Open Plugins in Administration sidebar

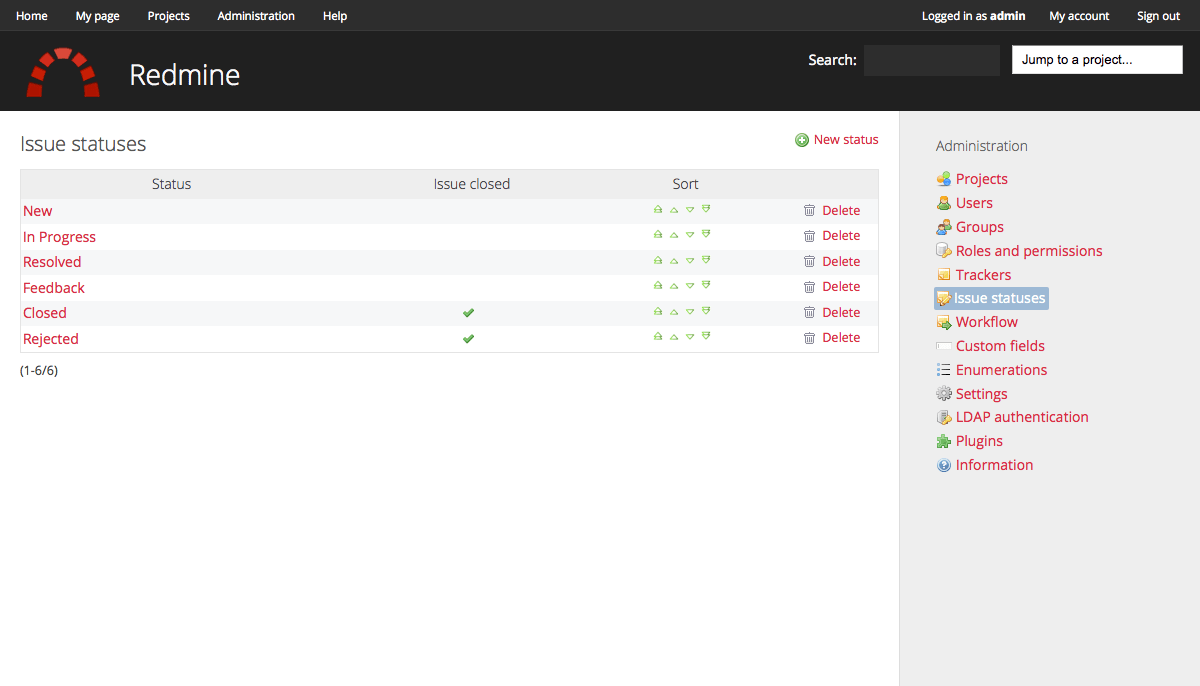coord(970,441)
